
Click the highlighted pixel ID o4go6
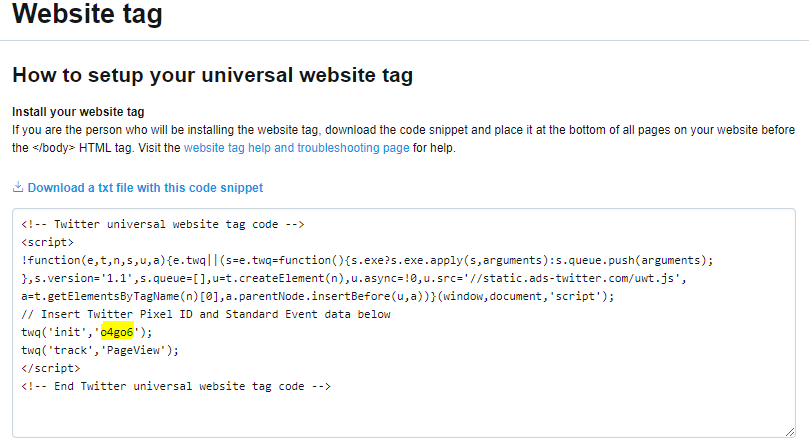click(117, 332)
